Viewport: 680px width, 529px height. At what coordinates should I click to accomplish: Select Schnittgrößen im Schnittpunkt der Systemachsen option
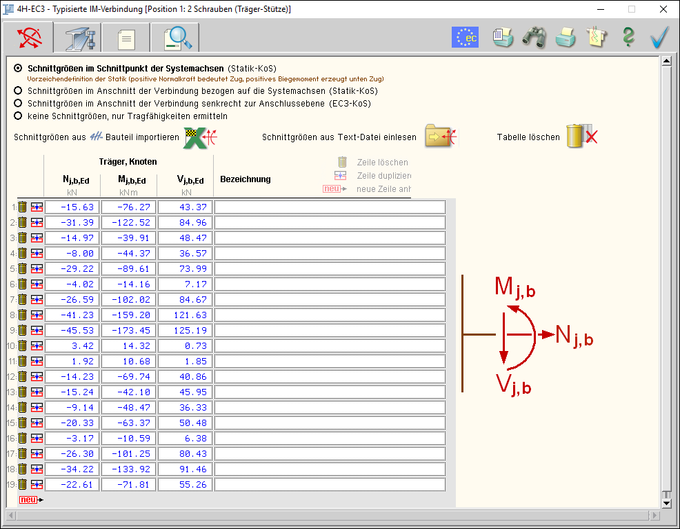pyautogui.click(x=18, y=66)
